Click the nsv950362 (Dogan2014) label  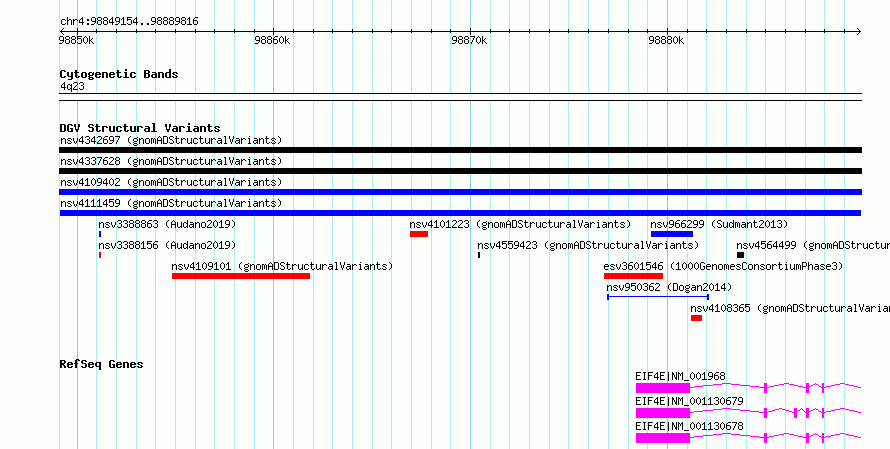tap(669, 287)
